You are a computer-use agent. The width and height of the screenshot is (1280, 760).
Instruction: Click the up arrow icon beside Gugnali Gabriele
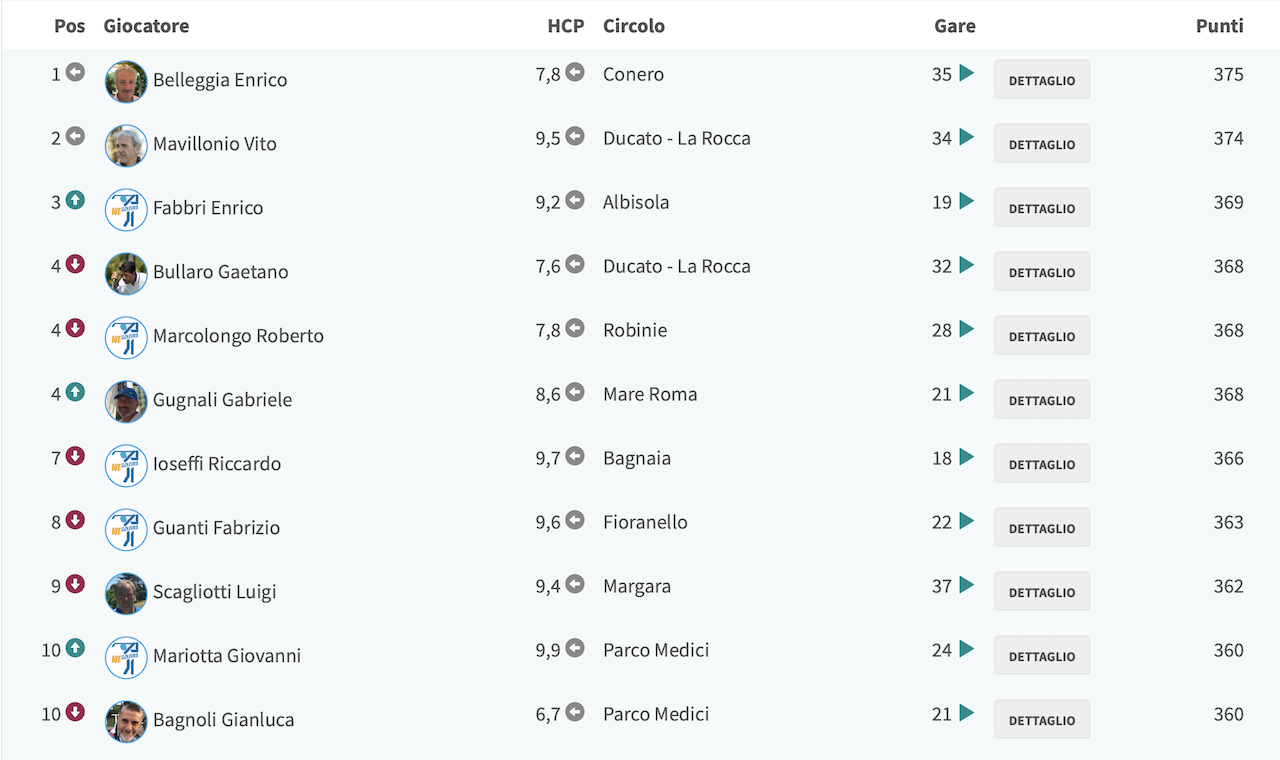tap(75, 393)
